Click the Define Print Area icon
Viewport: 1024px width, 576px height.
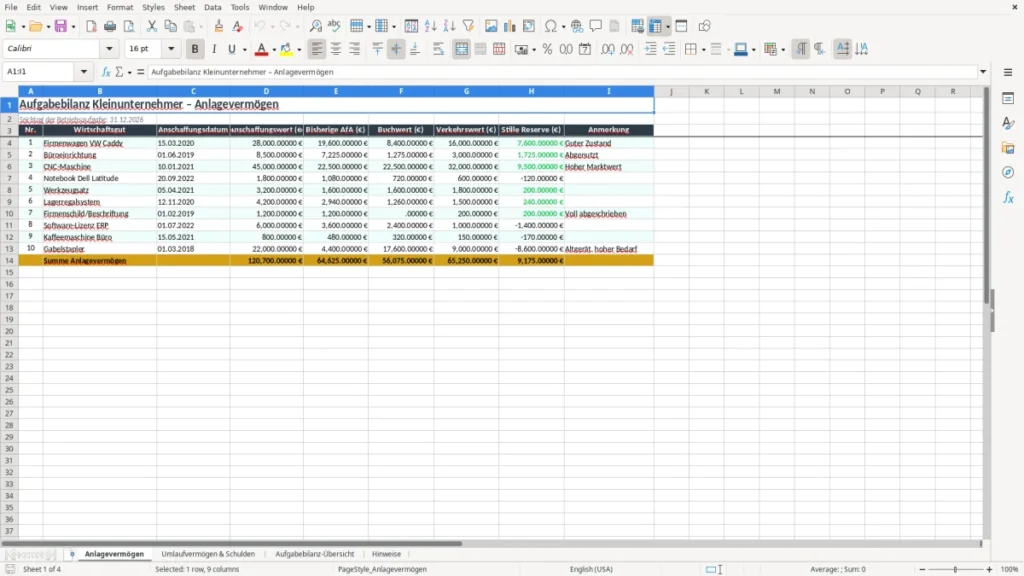click(x=637, y=26)
